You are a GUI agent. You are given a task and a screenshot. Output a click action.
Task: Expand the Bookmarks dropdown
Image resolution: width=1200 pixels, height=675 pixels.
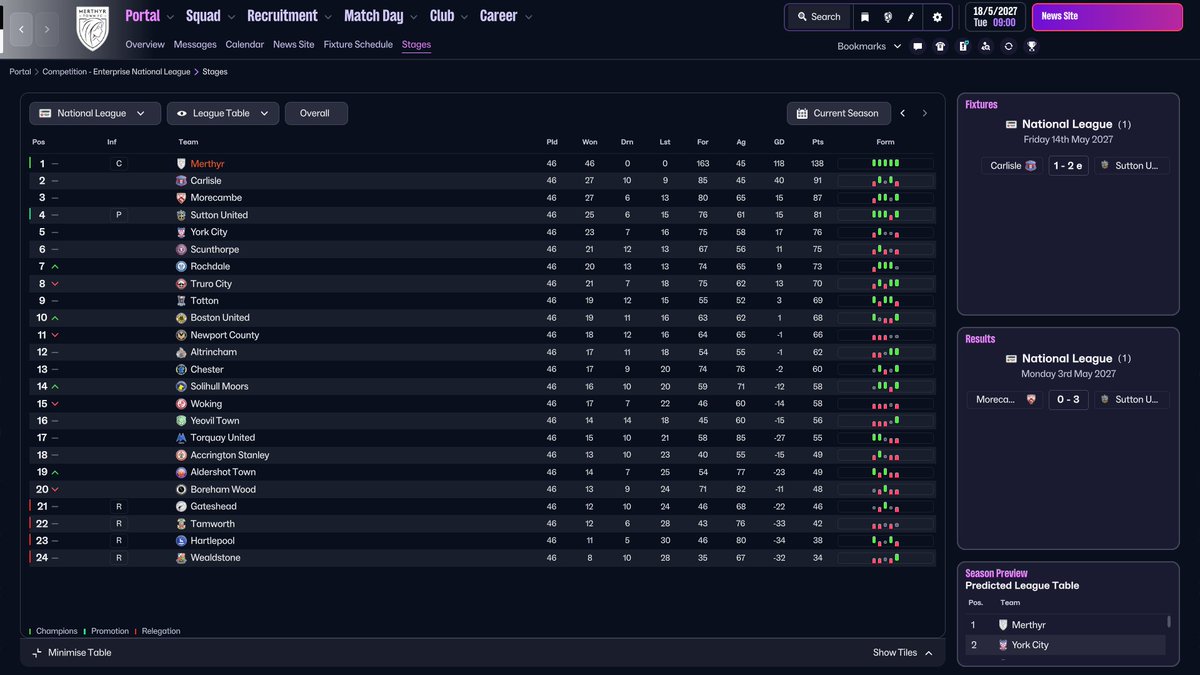[x=869, y=46]
